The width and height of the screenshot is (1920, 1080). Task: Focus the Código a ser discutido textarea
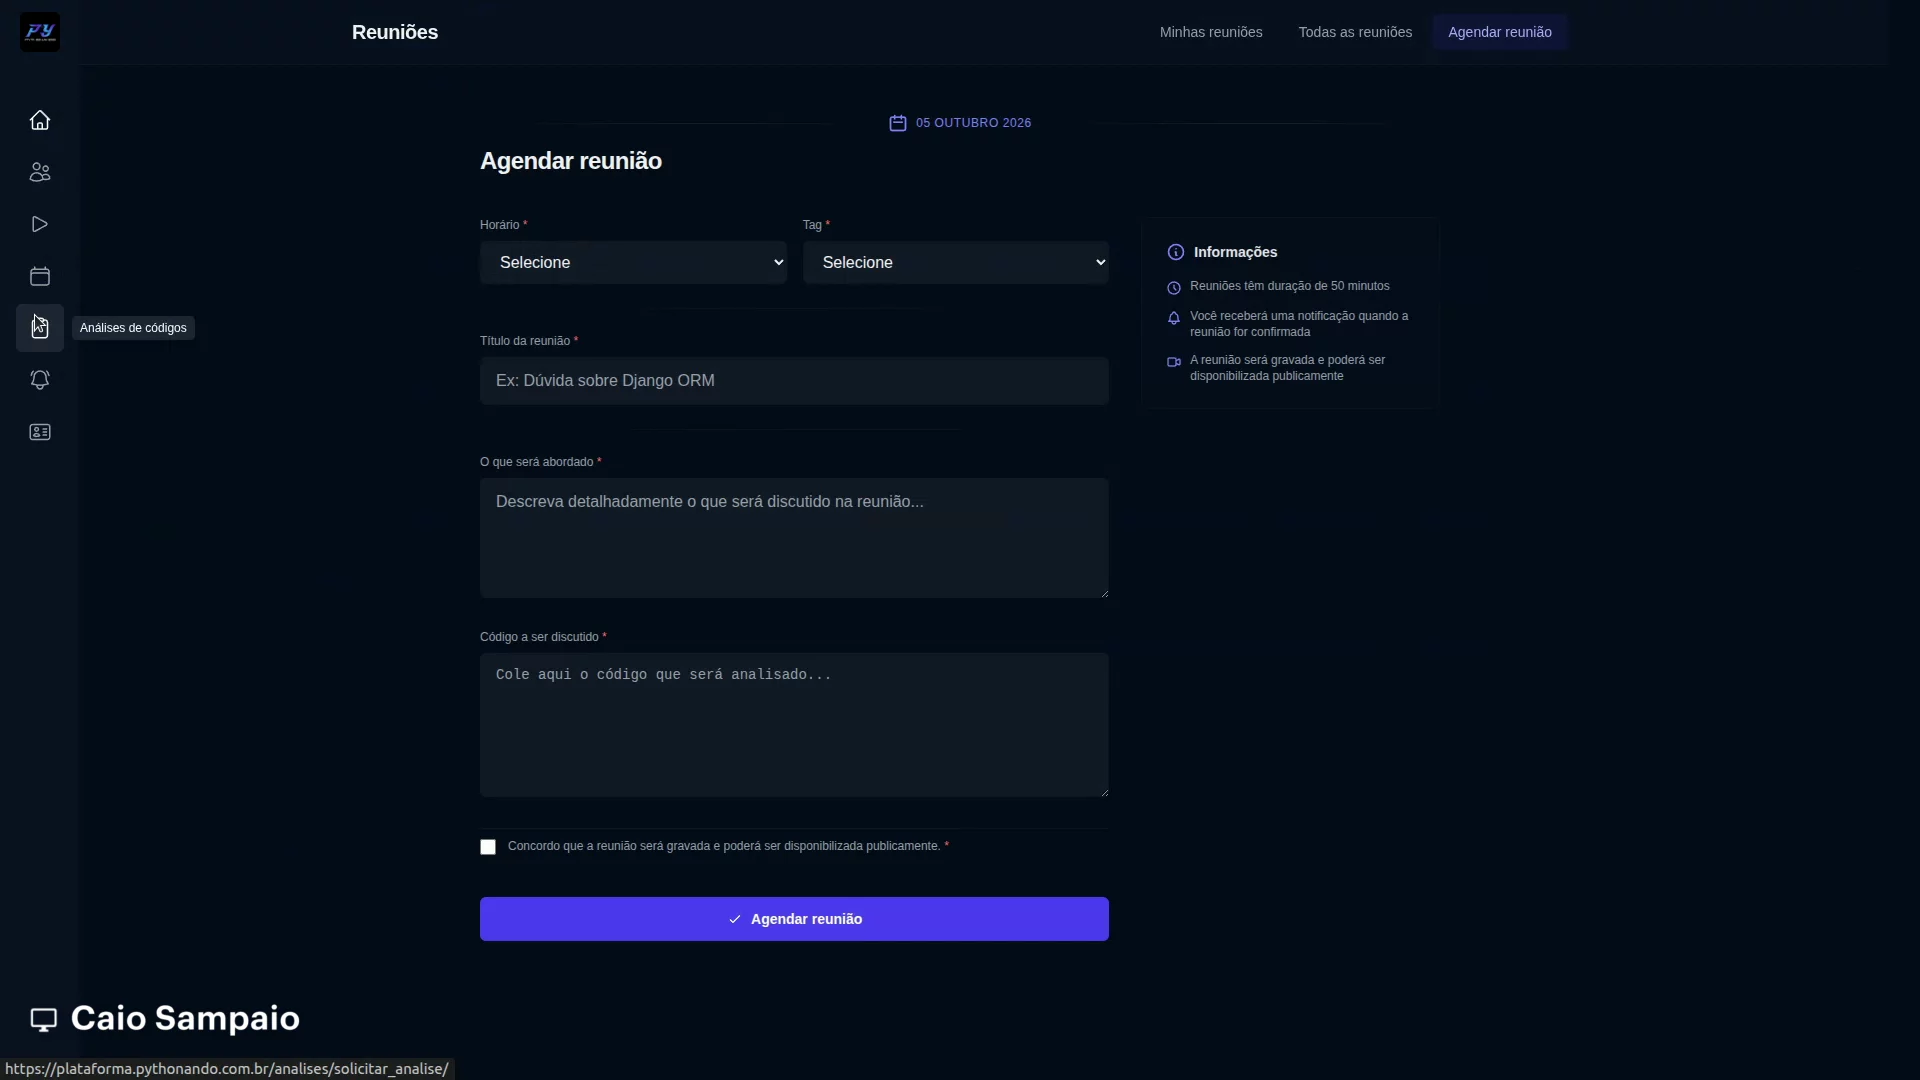[x=794, y=725]
